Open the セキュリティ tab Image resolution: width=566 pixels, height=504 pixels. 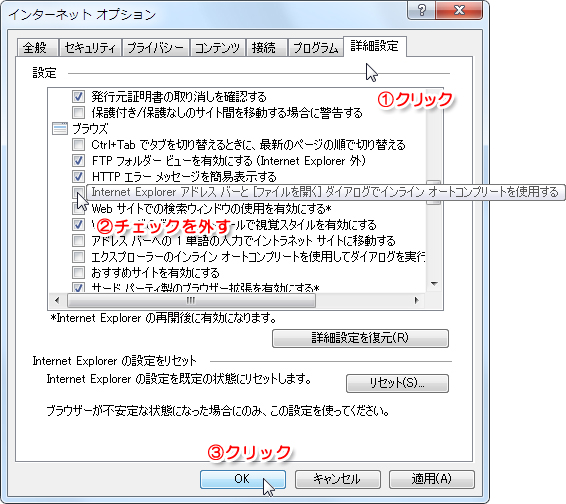(90, 48)
